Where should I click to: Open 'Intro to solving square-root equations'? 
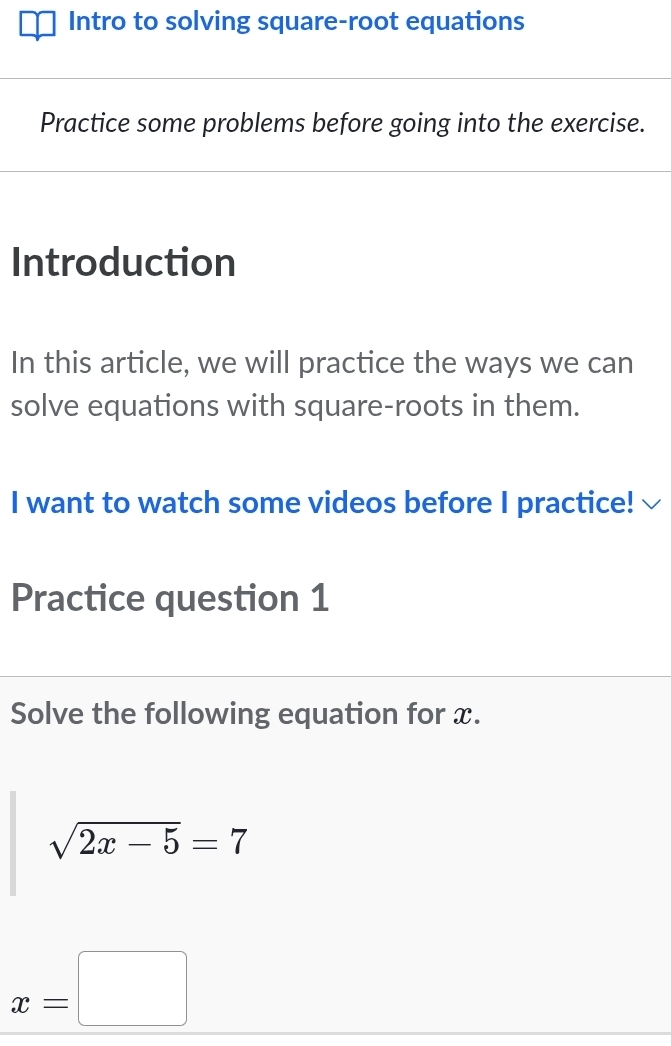[296, 21]
